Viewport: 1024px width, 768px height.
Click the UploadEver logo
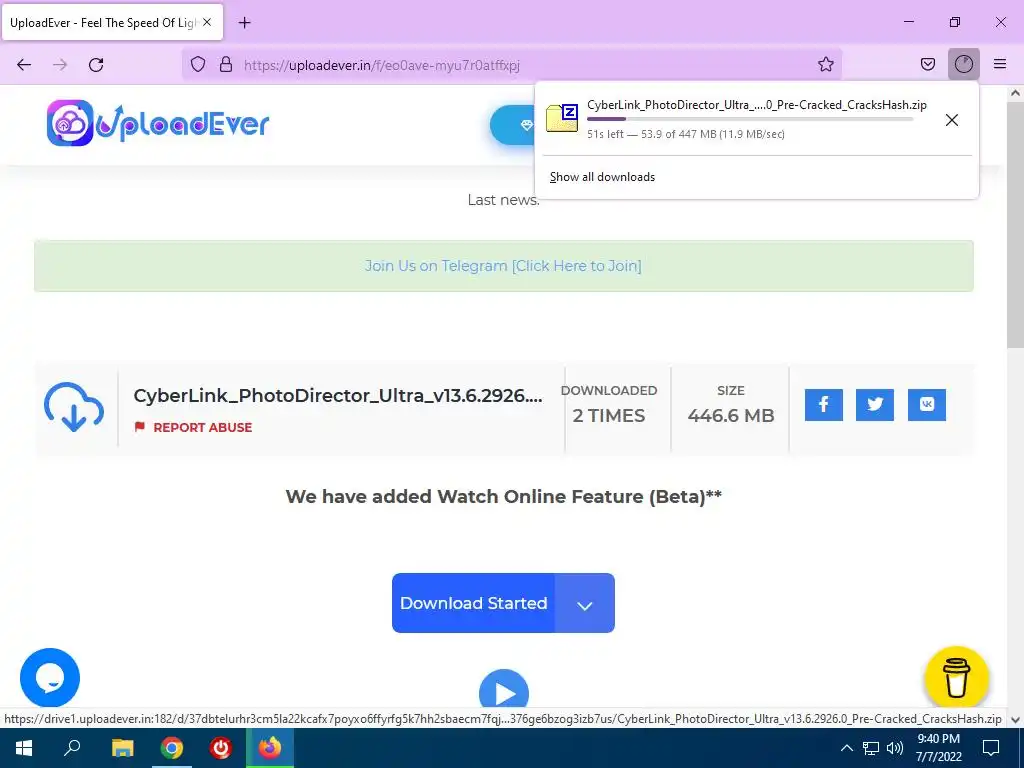158,123
